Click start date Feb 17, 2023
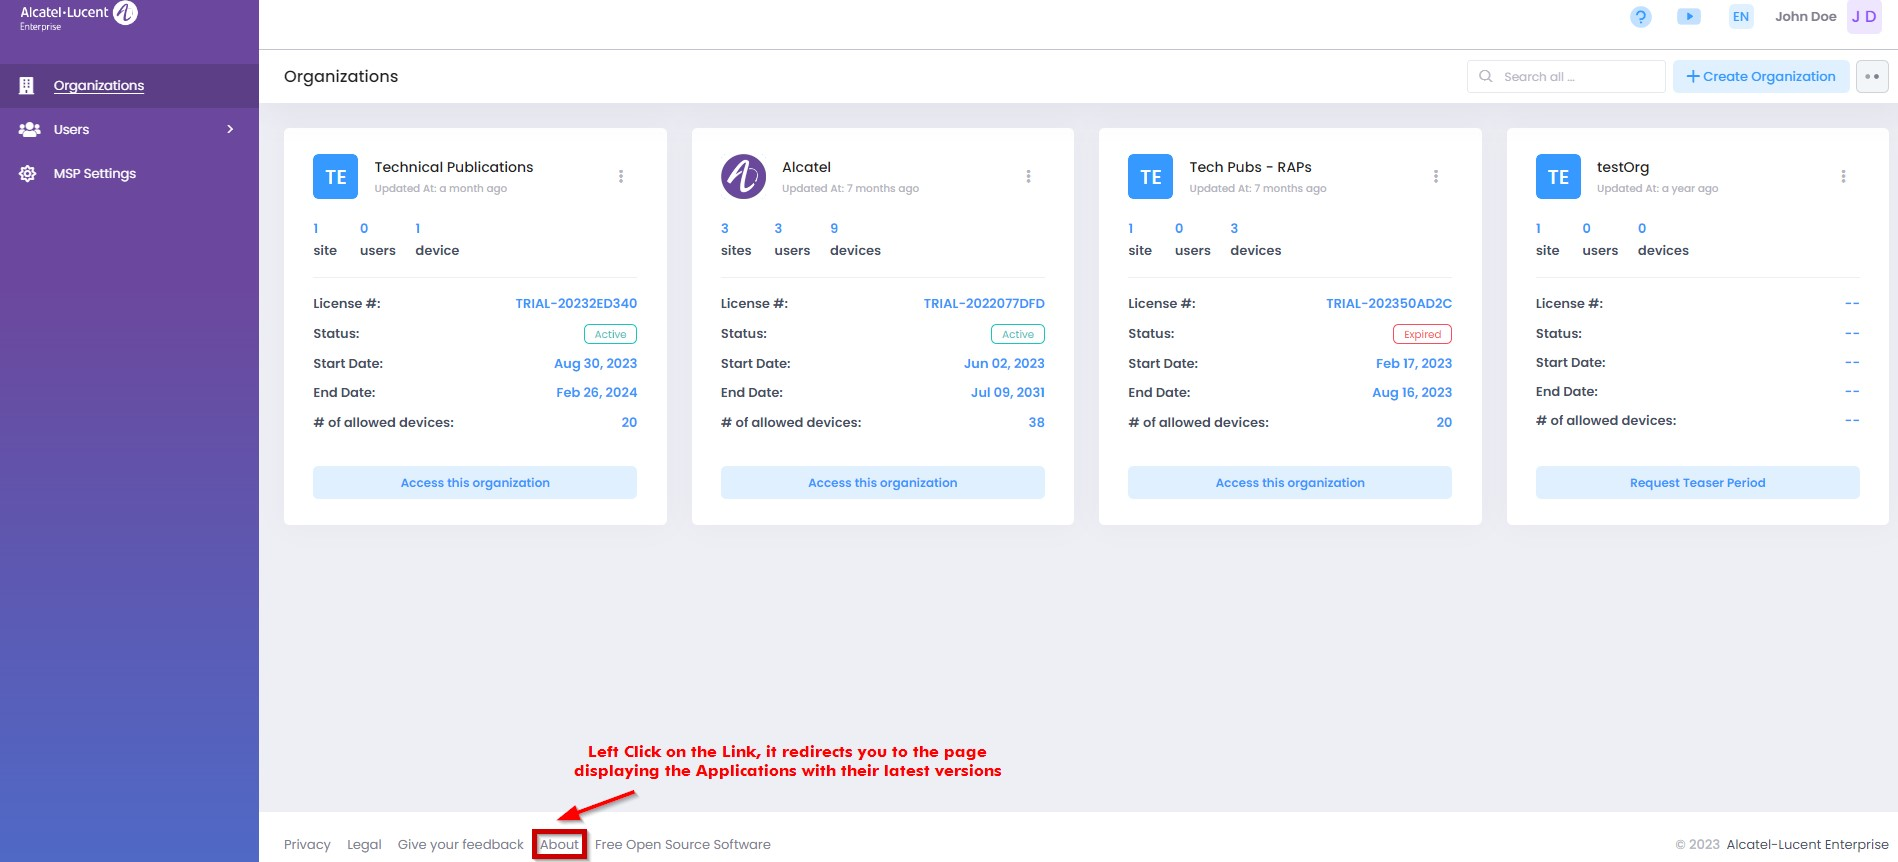Viewport: 1898px width, 862px height. coord(1413,364)
